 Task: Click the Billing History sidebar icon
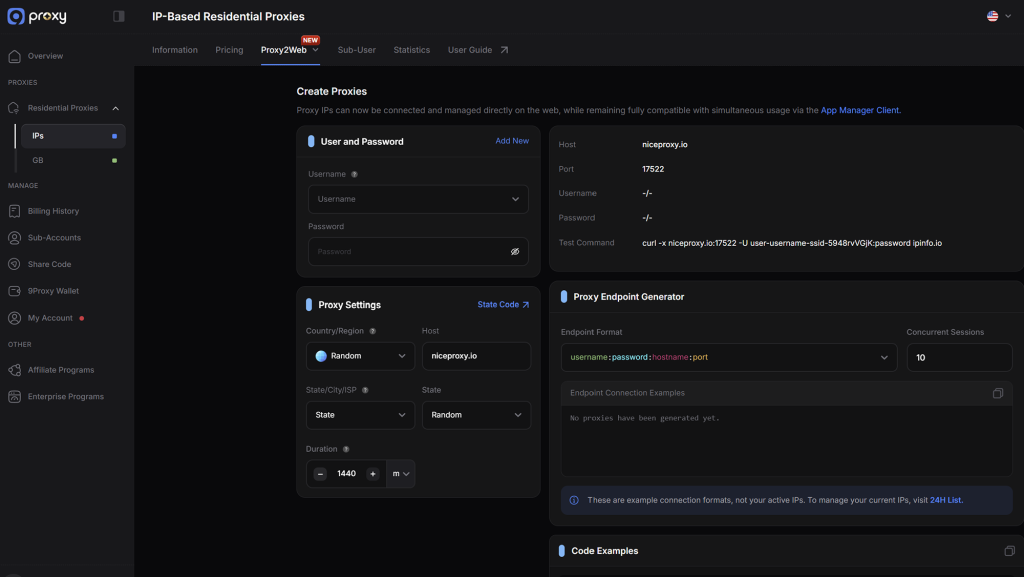pos(14,211)
